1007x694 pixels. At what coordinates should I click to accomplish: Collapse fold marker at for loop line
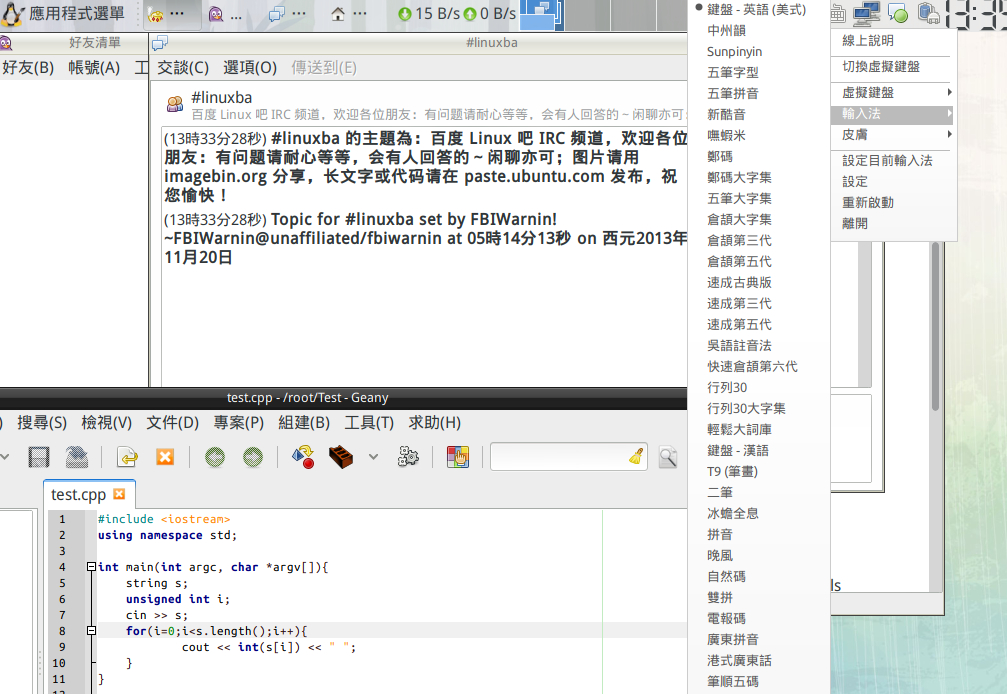pos(91,631)
